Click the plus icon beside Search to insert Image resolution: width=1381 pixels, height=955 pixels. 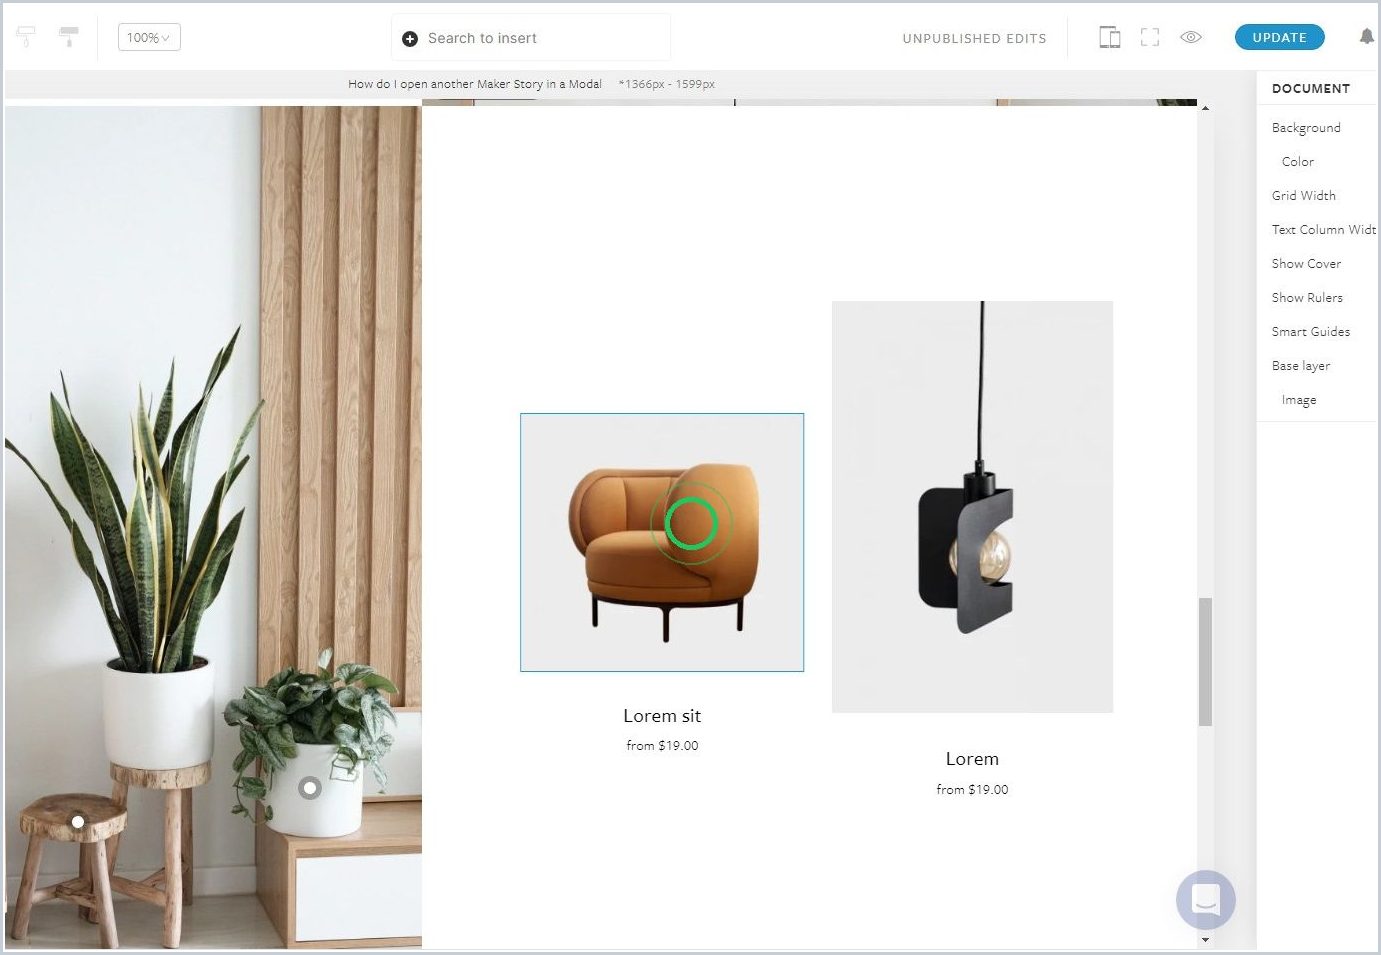tap(410, 39)
